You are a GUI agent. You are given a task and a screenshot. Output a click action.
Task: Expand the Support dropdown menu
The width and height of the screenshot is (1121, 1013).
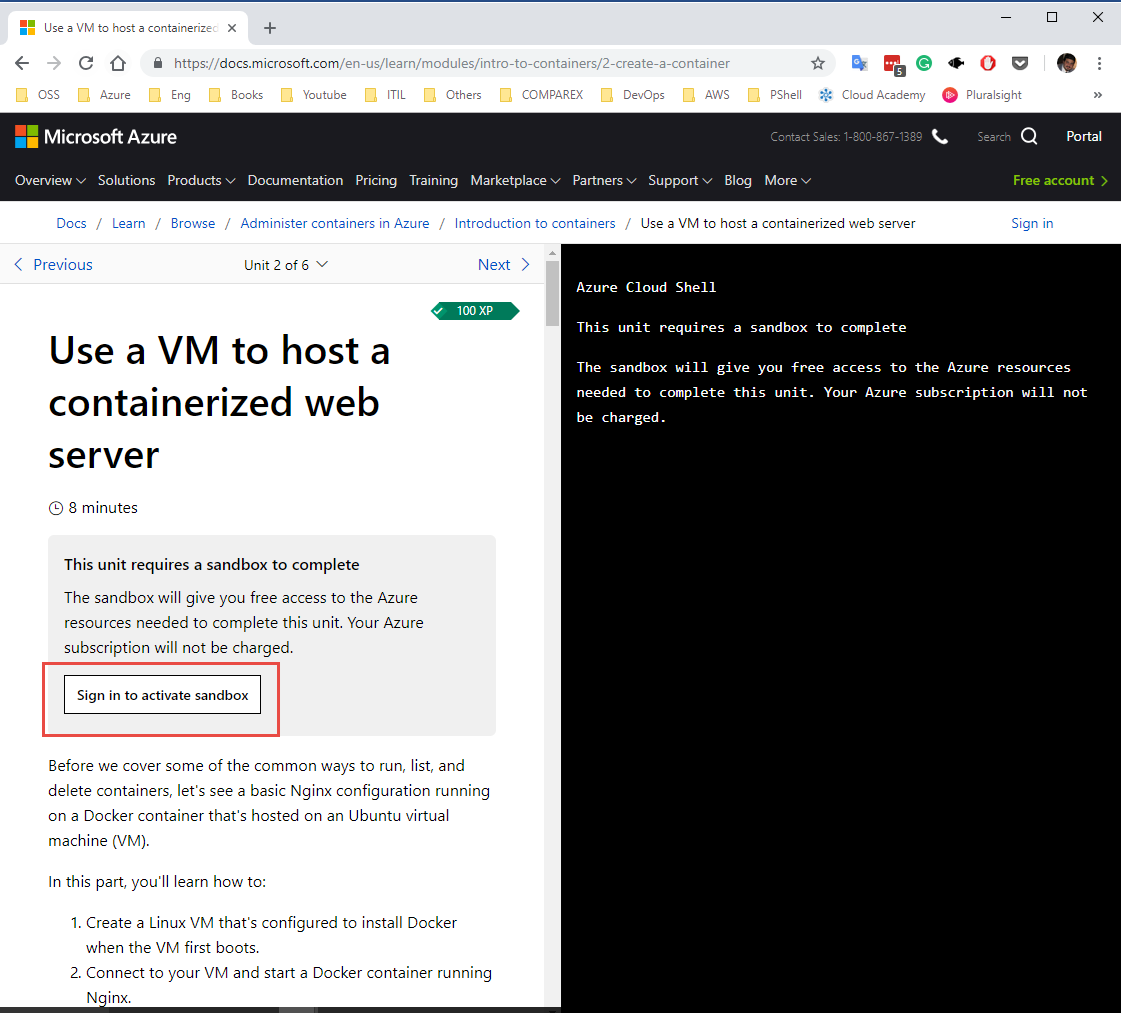tap(680, 180)
